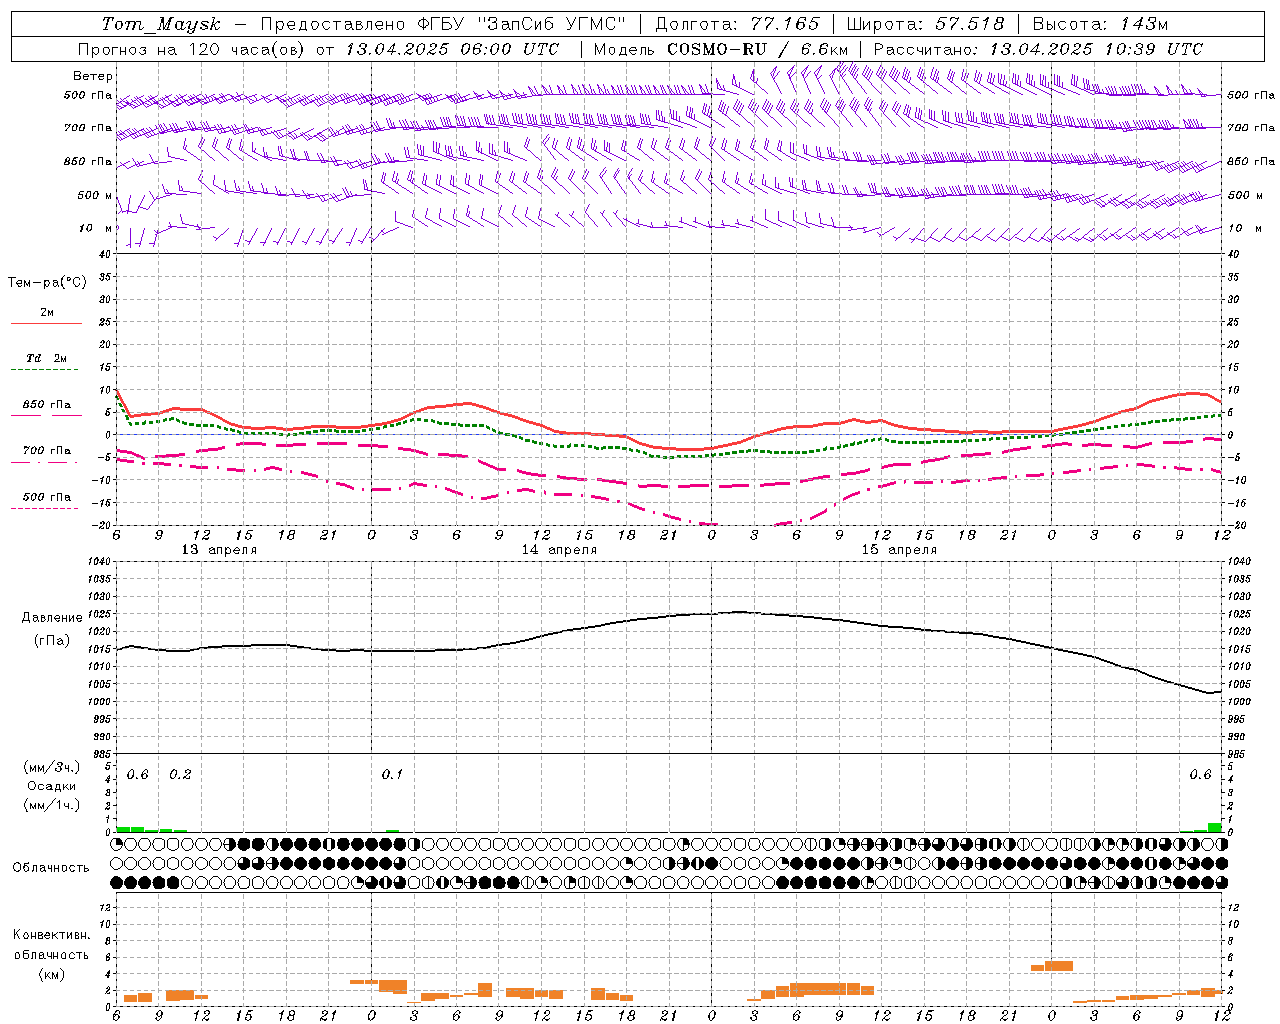The width and height of the screenshot is (1280, 1024).
Task: Click the left 700 гПа wind level label
Action: point(88,128)
